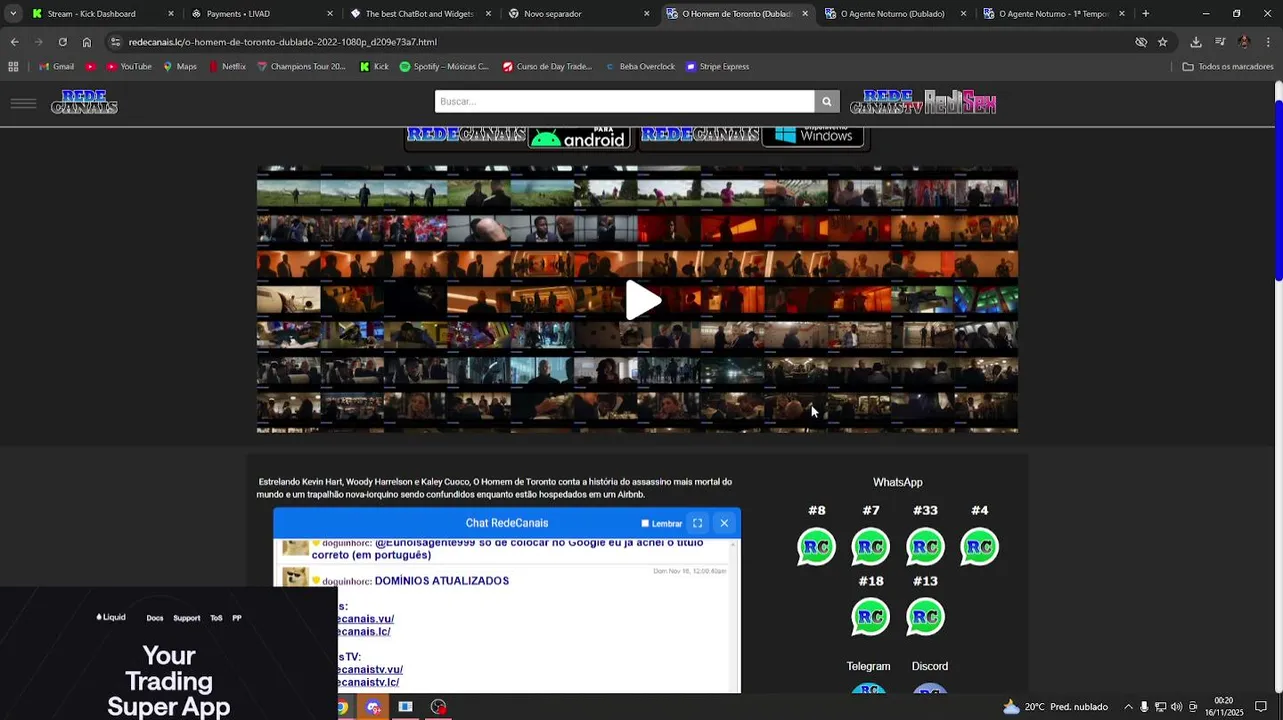The image size is (1283, 720).
Task: Open a new browser tab
Action: coord(1145,14)
